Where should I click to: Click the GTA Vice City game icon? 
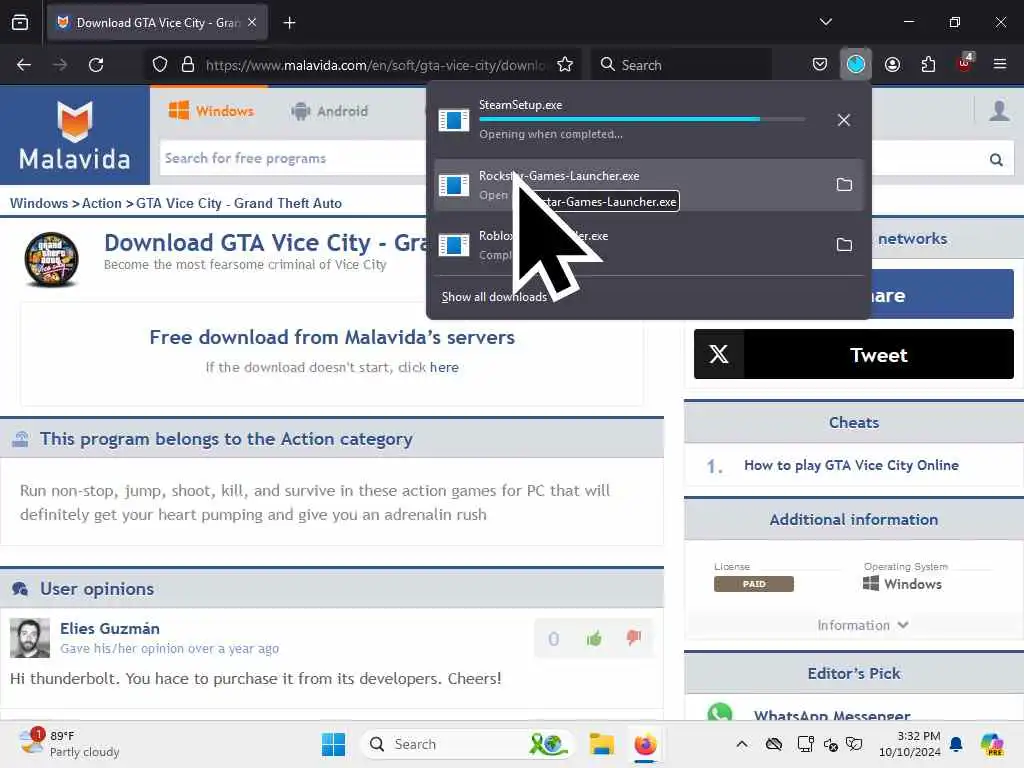tap(52, 259)
